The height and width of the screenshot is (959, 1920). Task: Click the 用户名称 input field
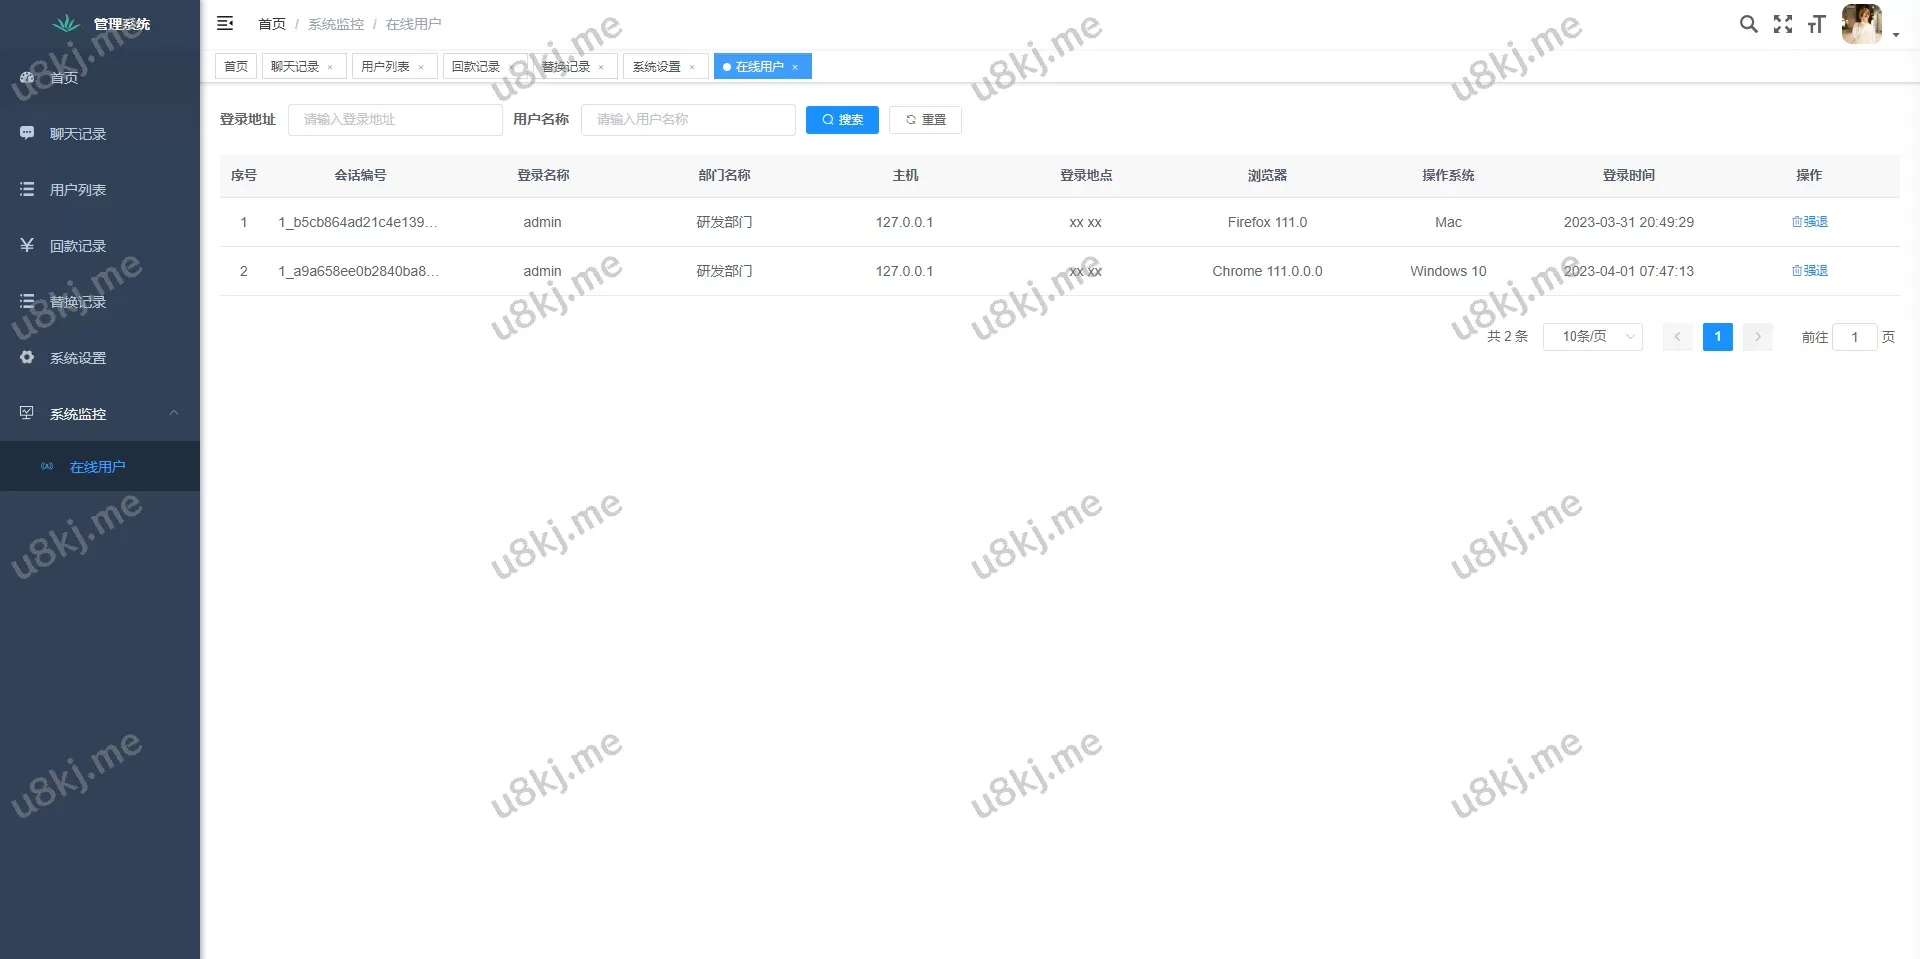click(x=688, y=120)
